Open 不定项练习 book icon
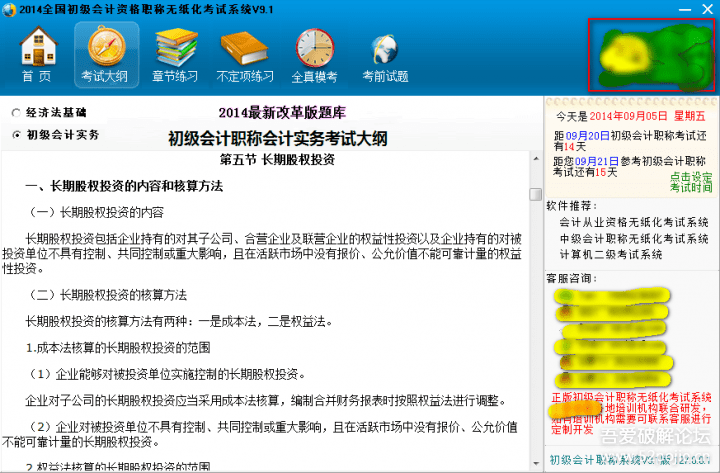This screenshot has width=720, height=473. coord(245,54)
